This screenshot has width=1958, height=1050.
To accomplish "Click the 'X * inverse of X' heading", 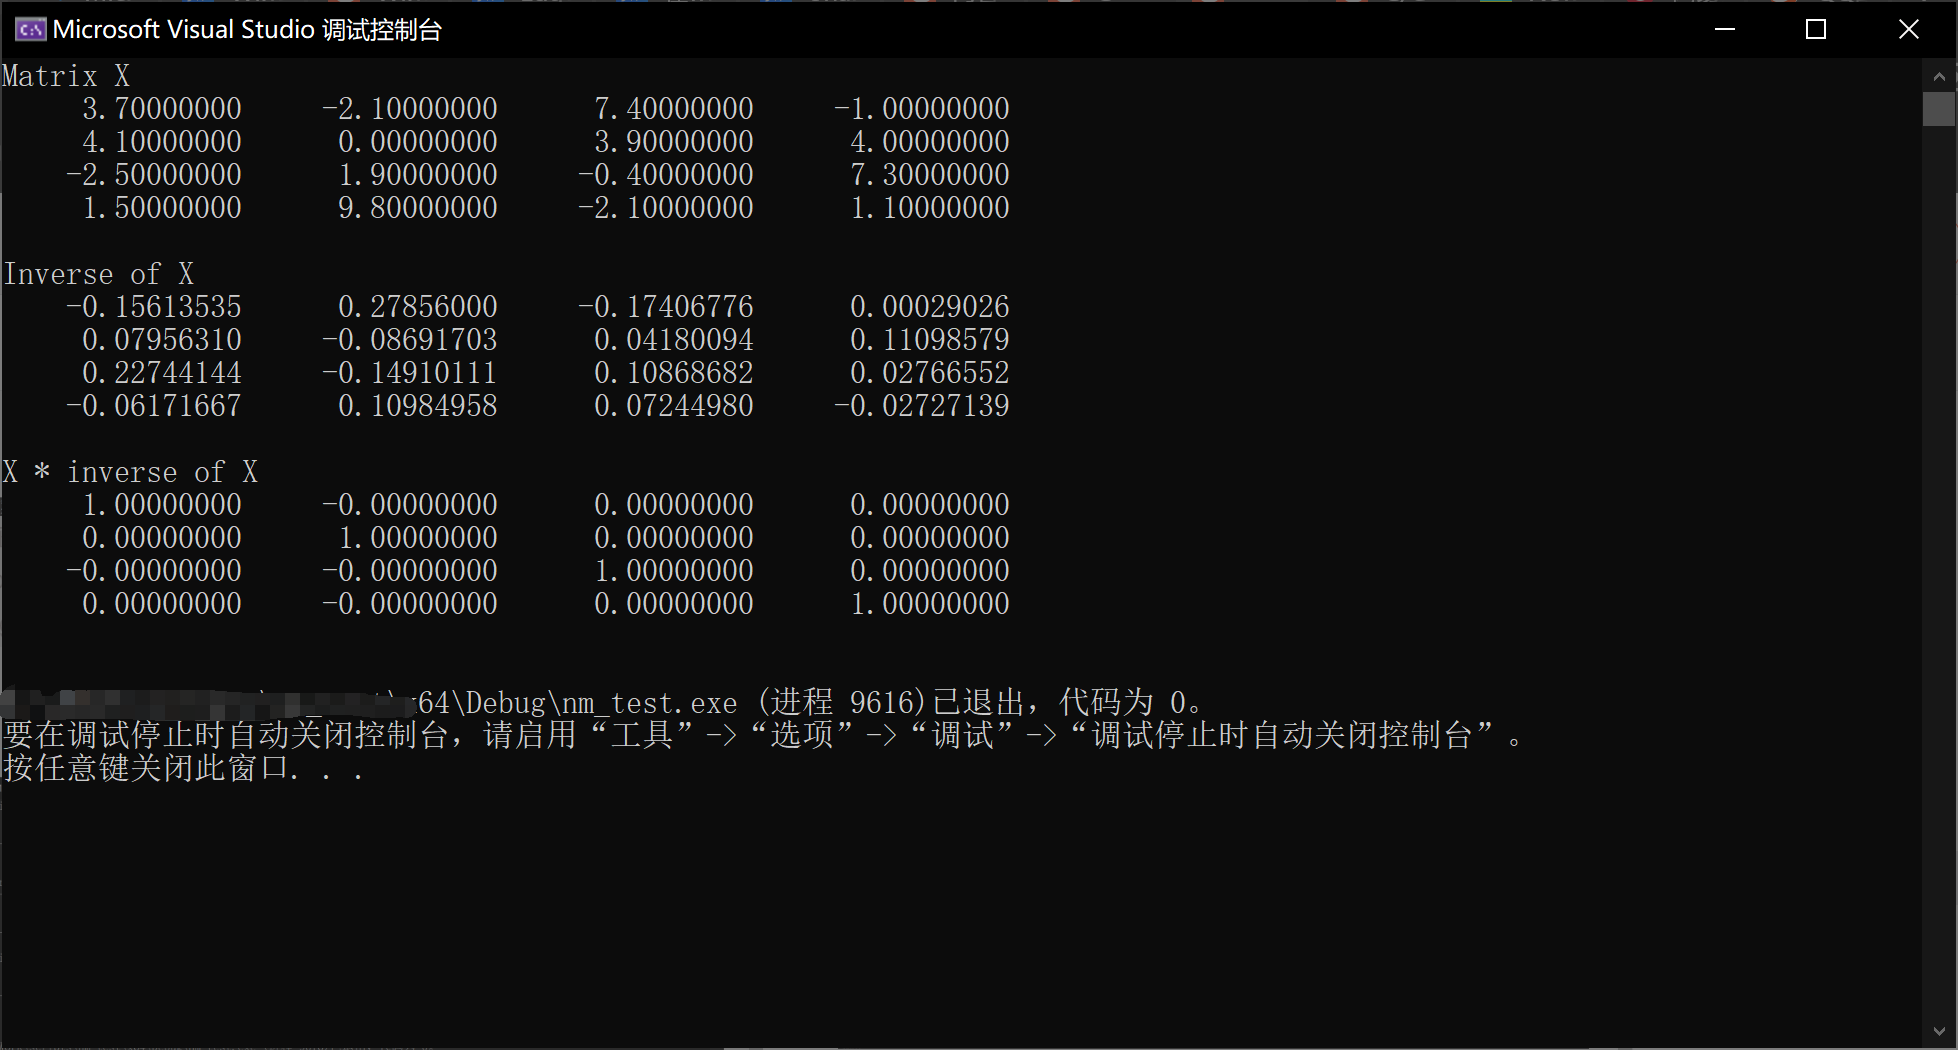I will [x=130, y=472].
